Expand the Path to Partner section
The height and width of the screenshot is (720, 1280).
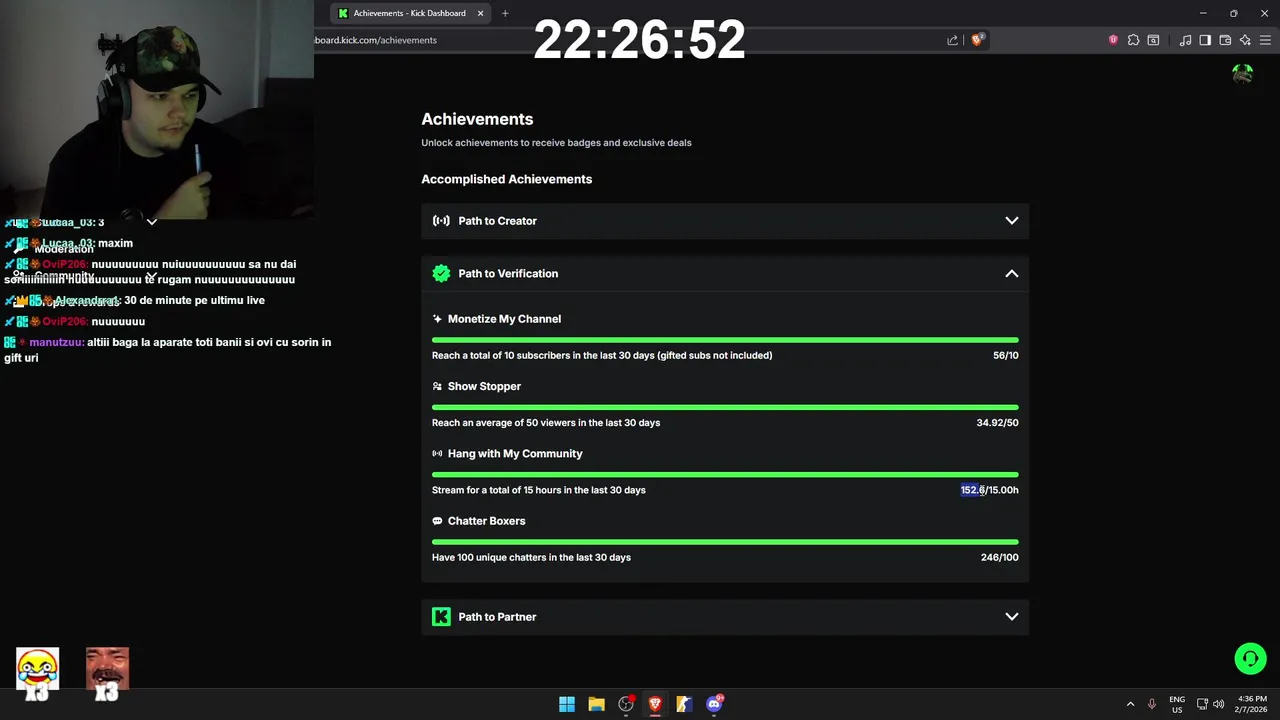tap(725, 617)
